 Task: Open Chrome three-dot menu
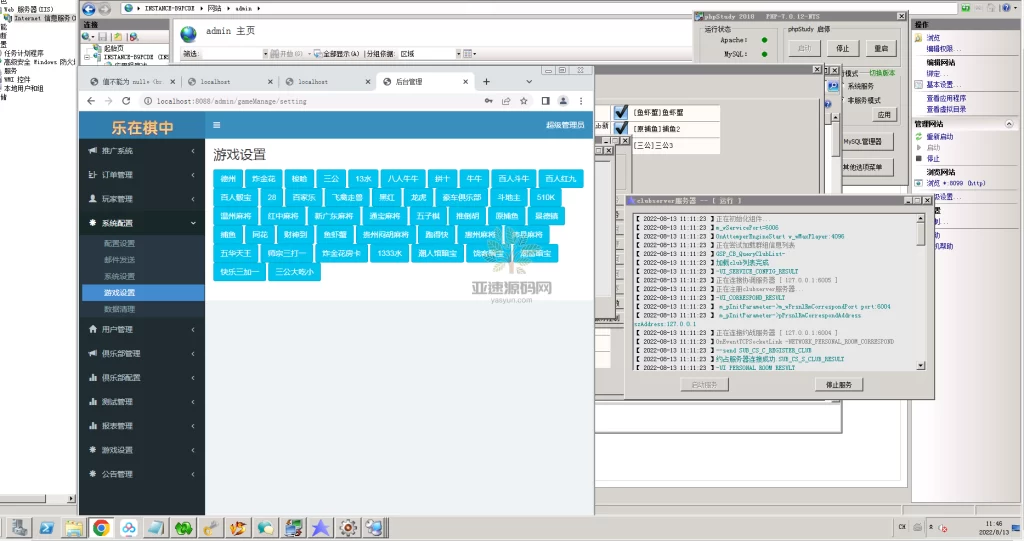point(581,101)
